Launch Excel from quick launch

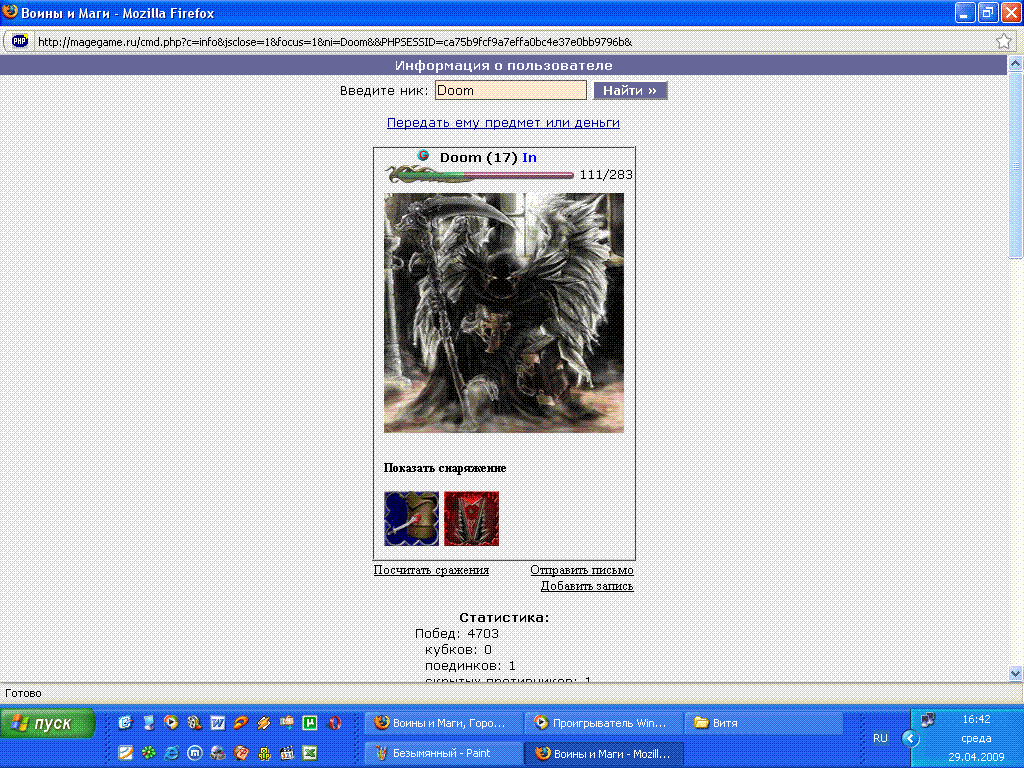pyautogui.click(x=310, y=753)
